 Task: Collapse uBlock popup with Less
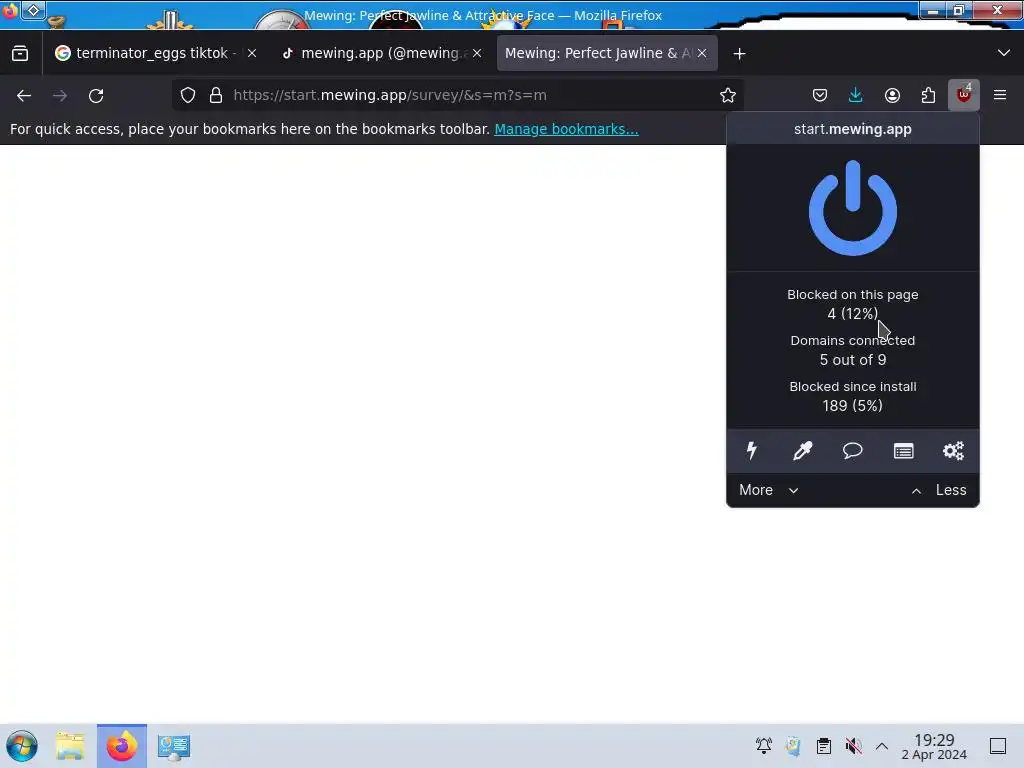point(938,490)
